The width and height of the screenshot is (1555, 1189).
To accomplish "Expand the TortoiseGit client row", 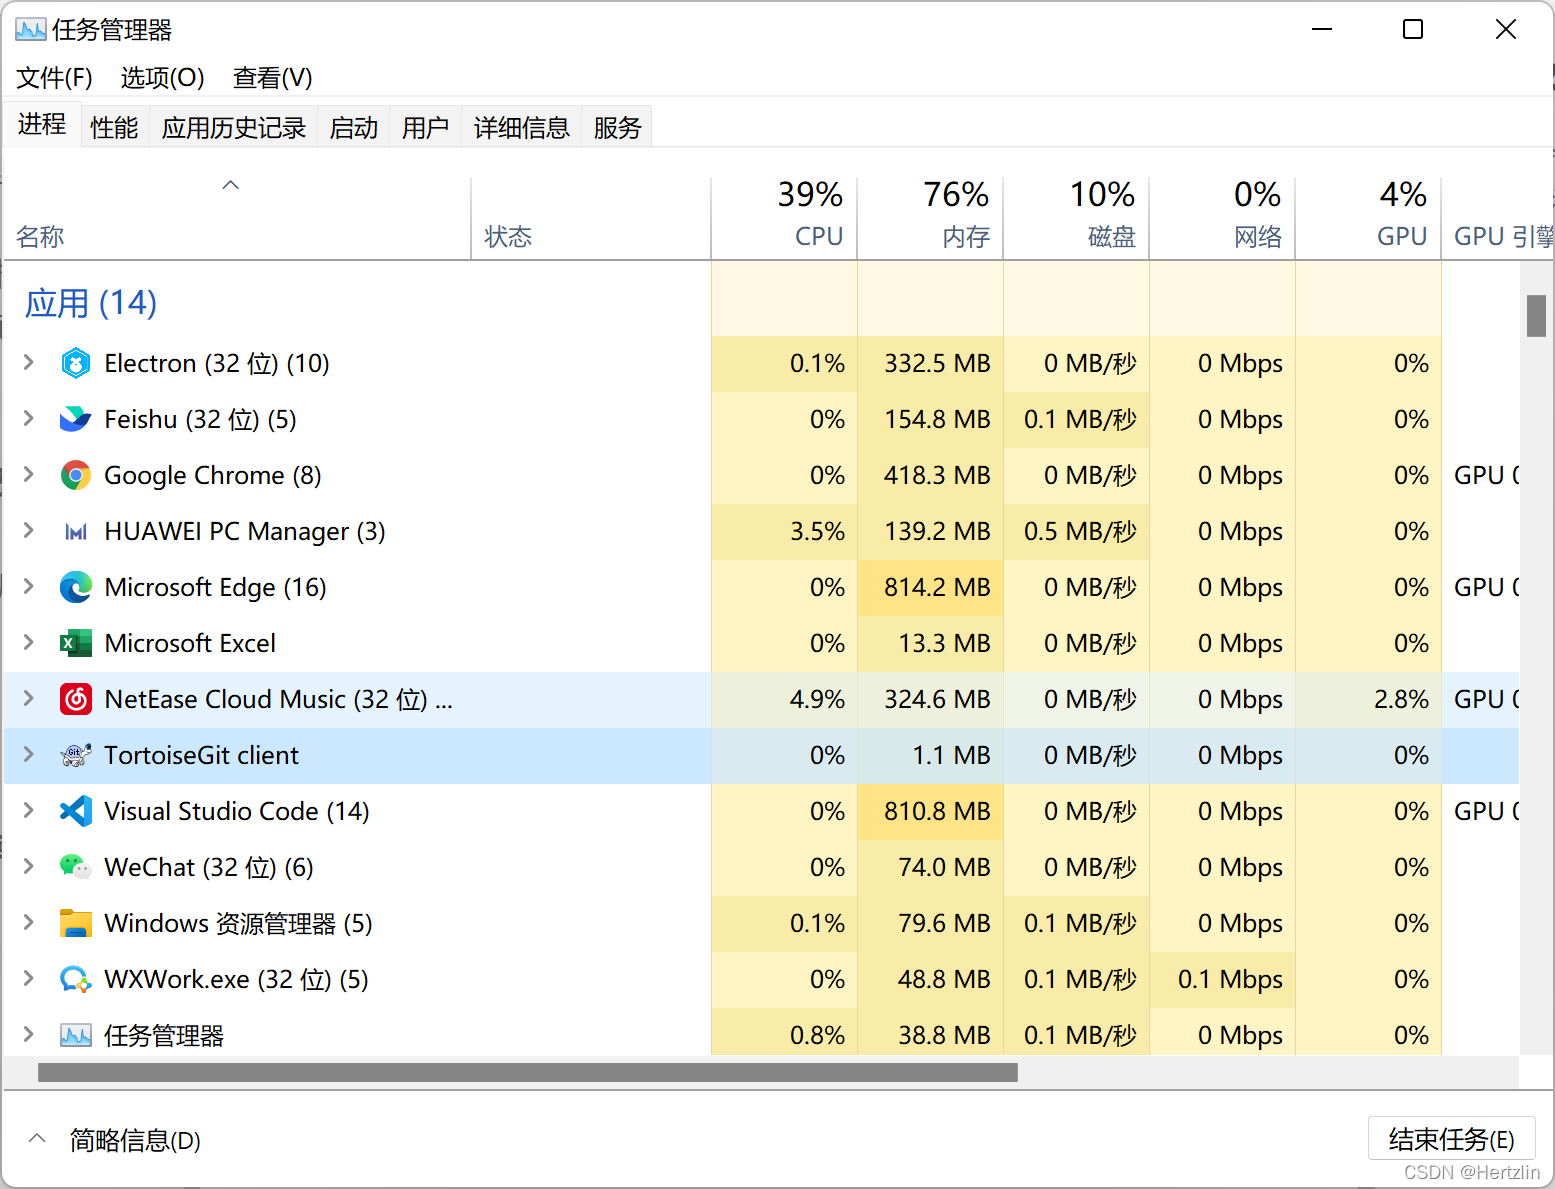I will pyautogui.click(x=29, y=754).
